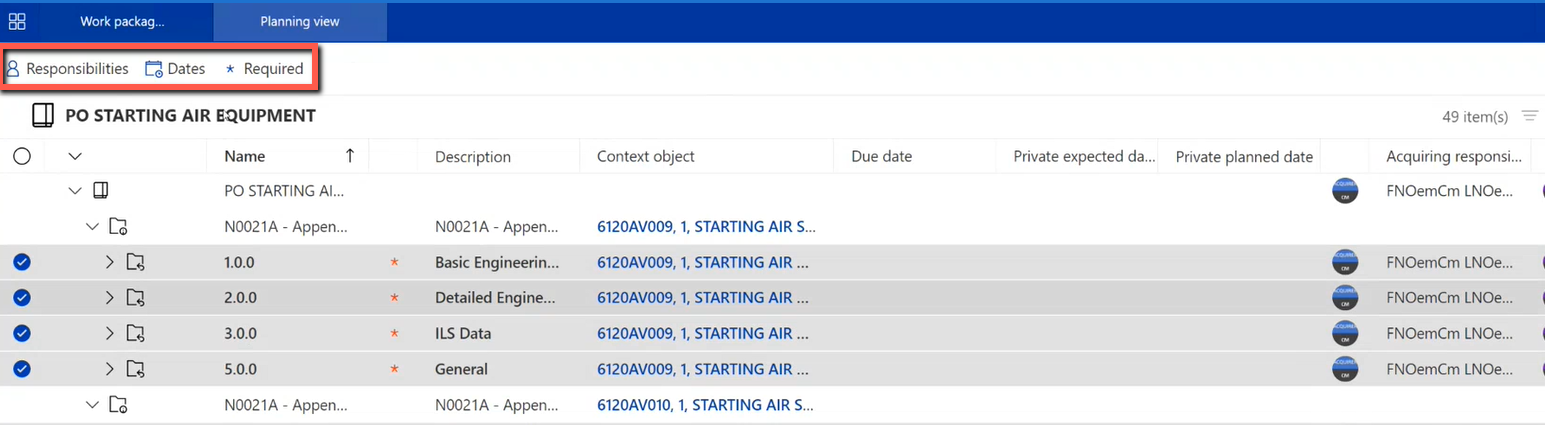Screen dimensions: 1545x425
Task: Click the book icon beside PO STARTING AIR EQUIPMENT title
Action: [x=42, y=116]
